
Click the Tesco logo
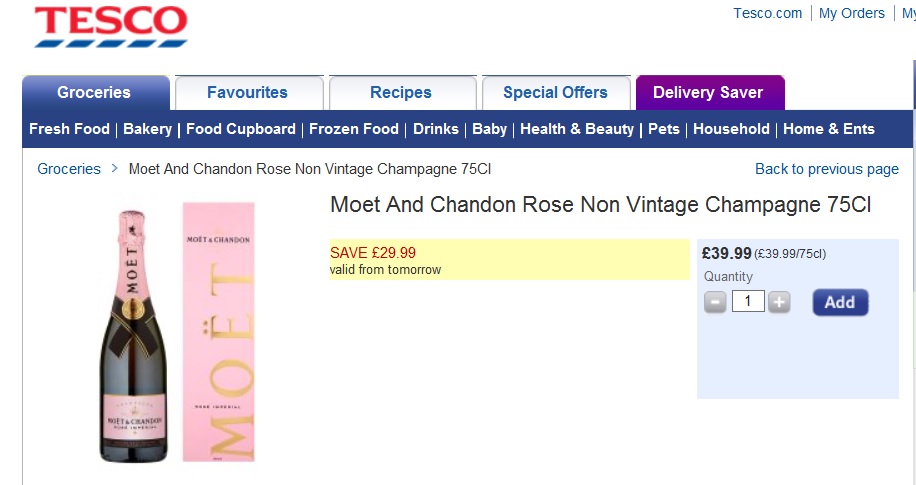click(110, 27)
